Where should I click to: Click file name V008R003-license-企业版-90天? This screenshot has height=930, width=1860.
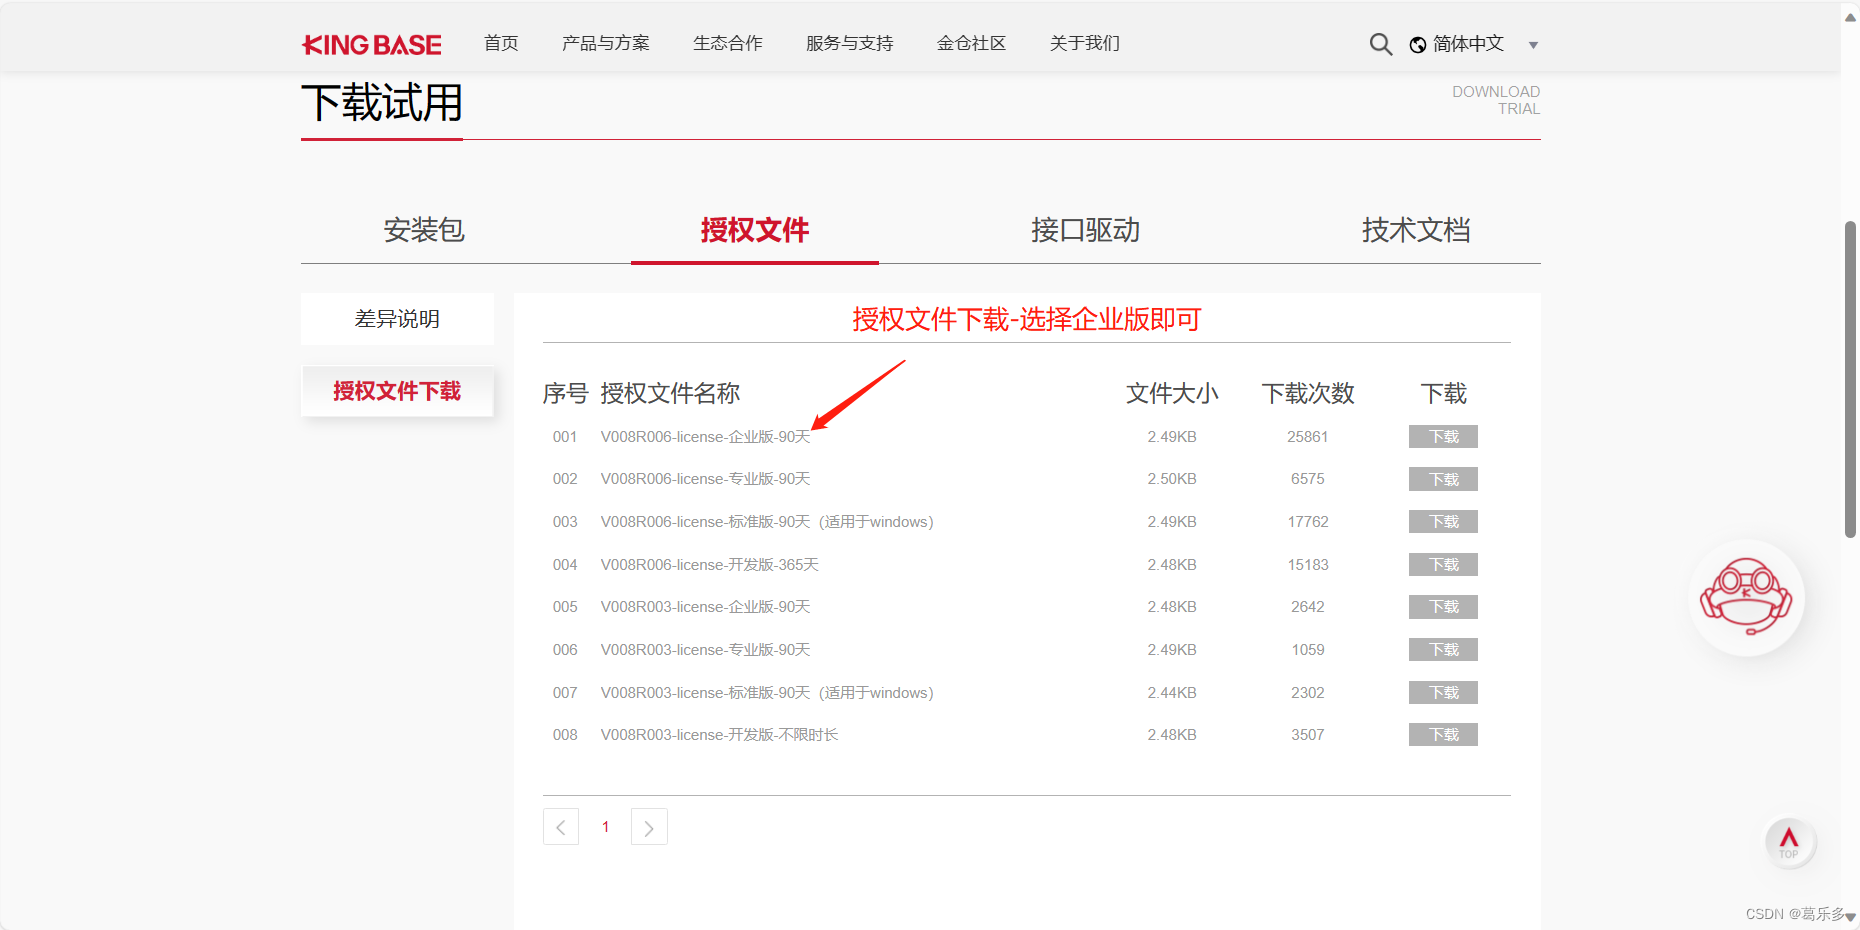pos(705,607)
